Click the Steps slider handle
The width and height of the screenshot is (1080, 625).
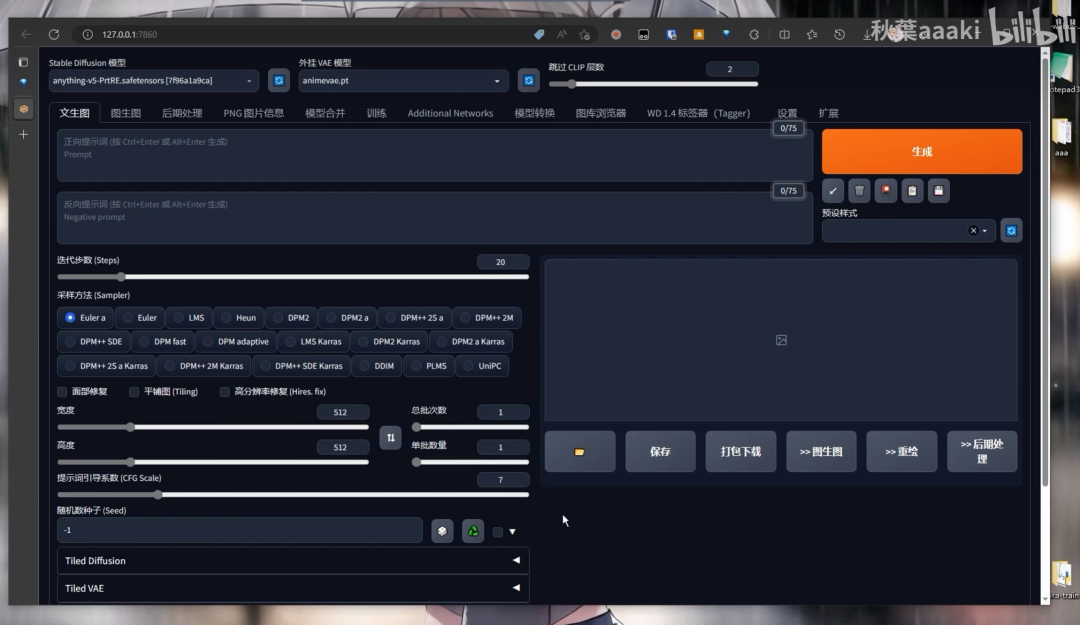click(121, 277)
